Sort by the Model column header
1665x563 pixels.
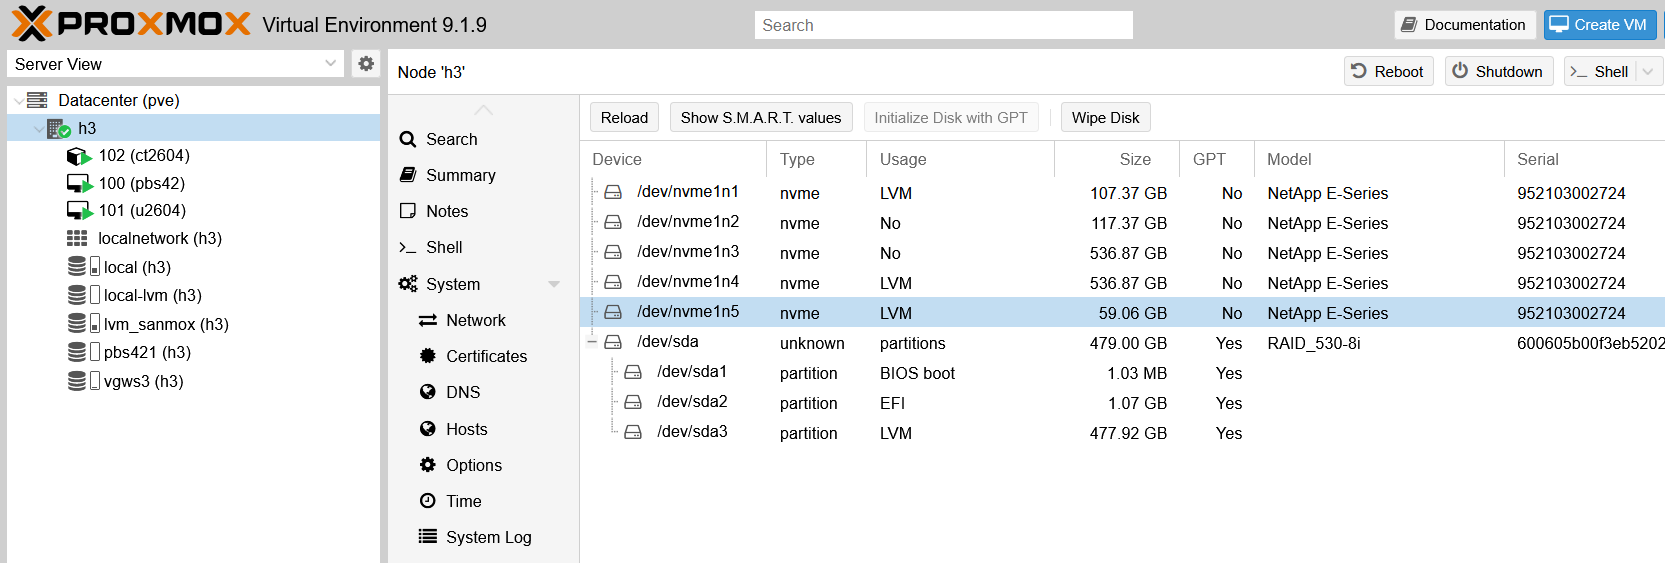point(1379,159)
